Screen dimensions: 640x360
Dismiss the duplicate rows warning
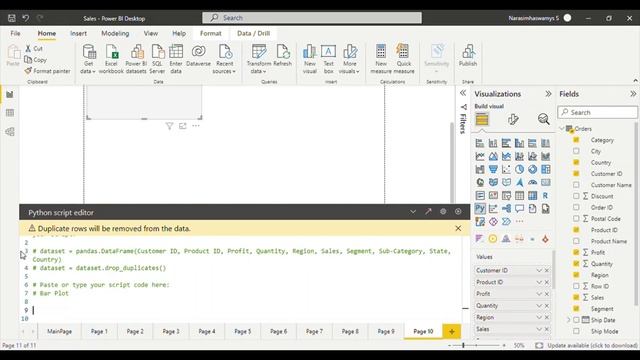click(458, 229)
